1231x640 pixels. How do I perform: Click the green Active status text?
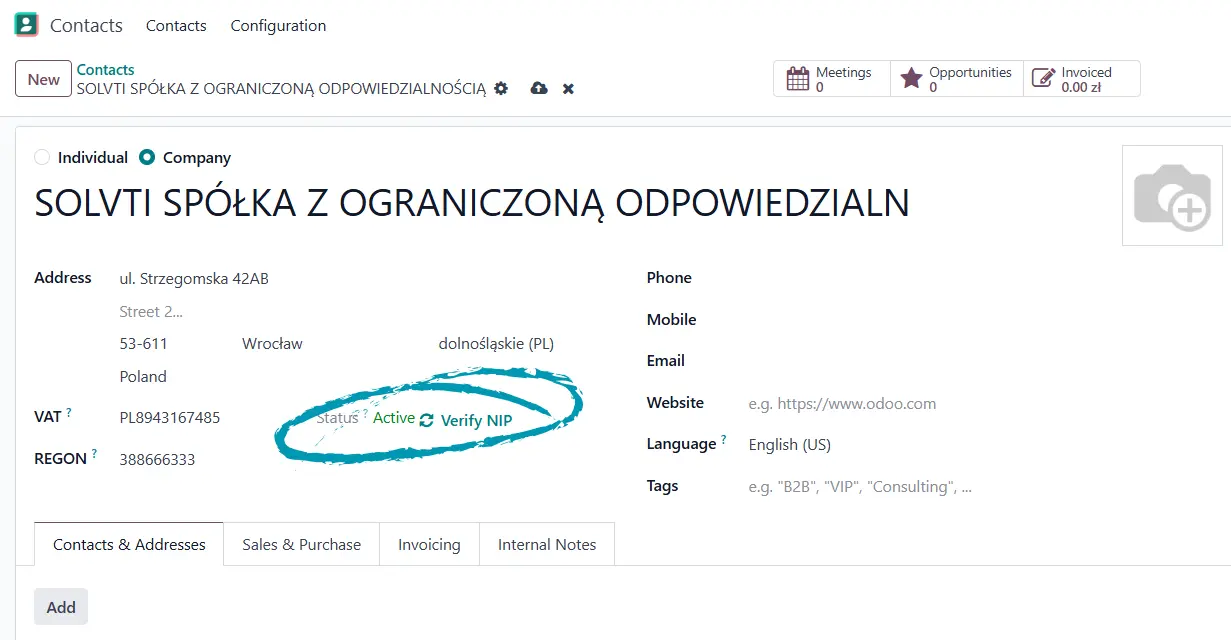tap(394, 417)
